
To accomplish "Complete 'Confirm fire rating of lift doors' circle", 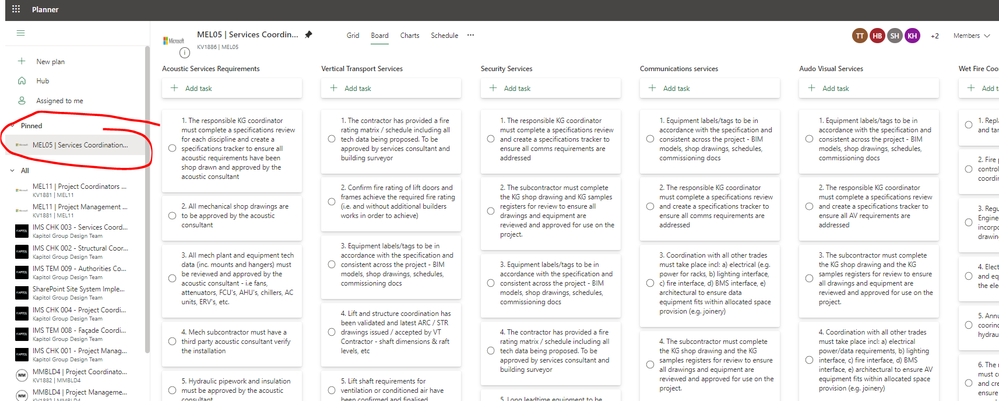I will click(331, 201).
